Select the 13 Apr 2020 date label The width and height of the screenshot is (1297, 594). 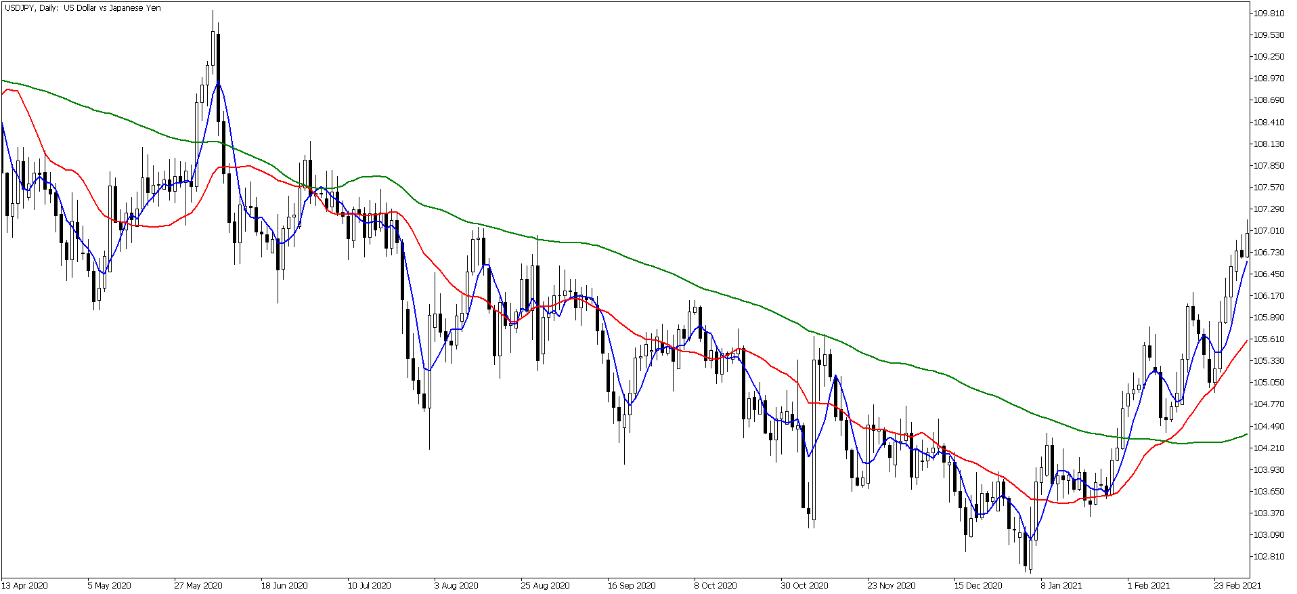pyautogui.click(x=24, y=584)
